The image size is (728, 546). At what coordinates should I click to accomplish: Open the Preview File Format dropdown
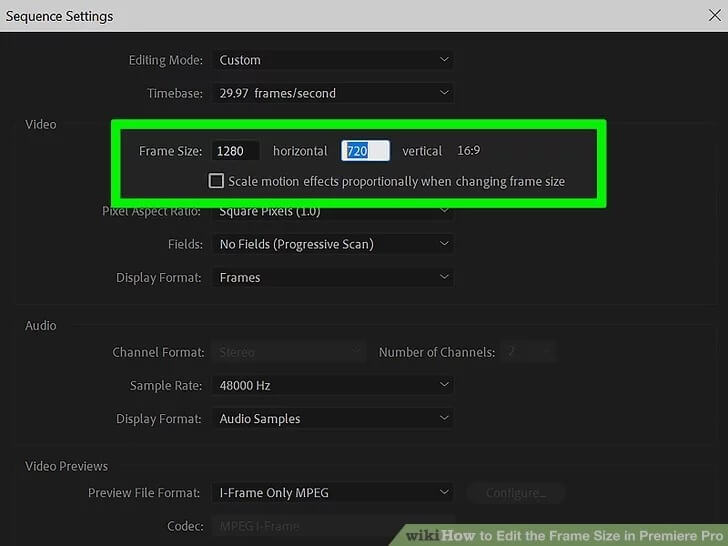coord(333,492)
